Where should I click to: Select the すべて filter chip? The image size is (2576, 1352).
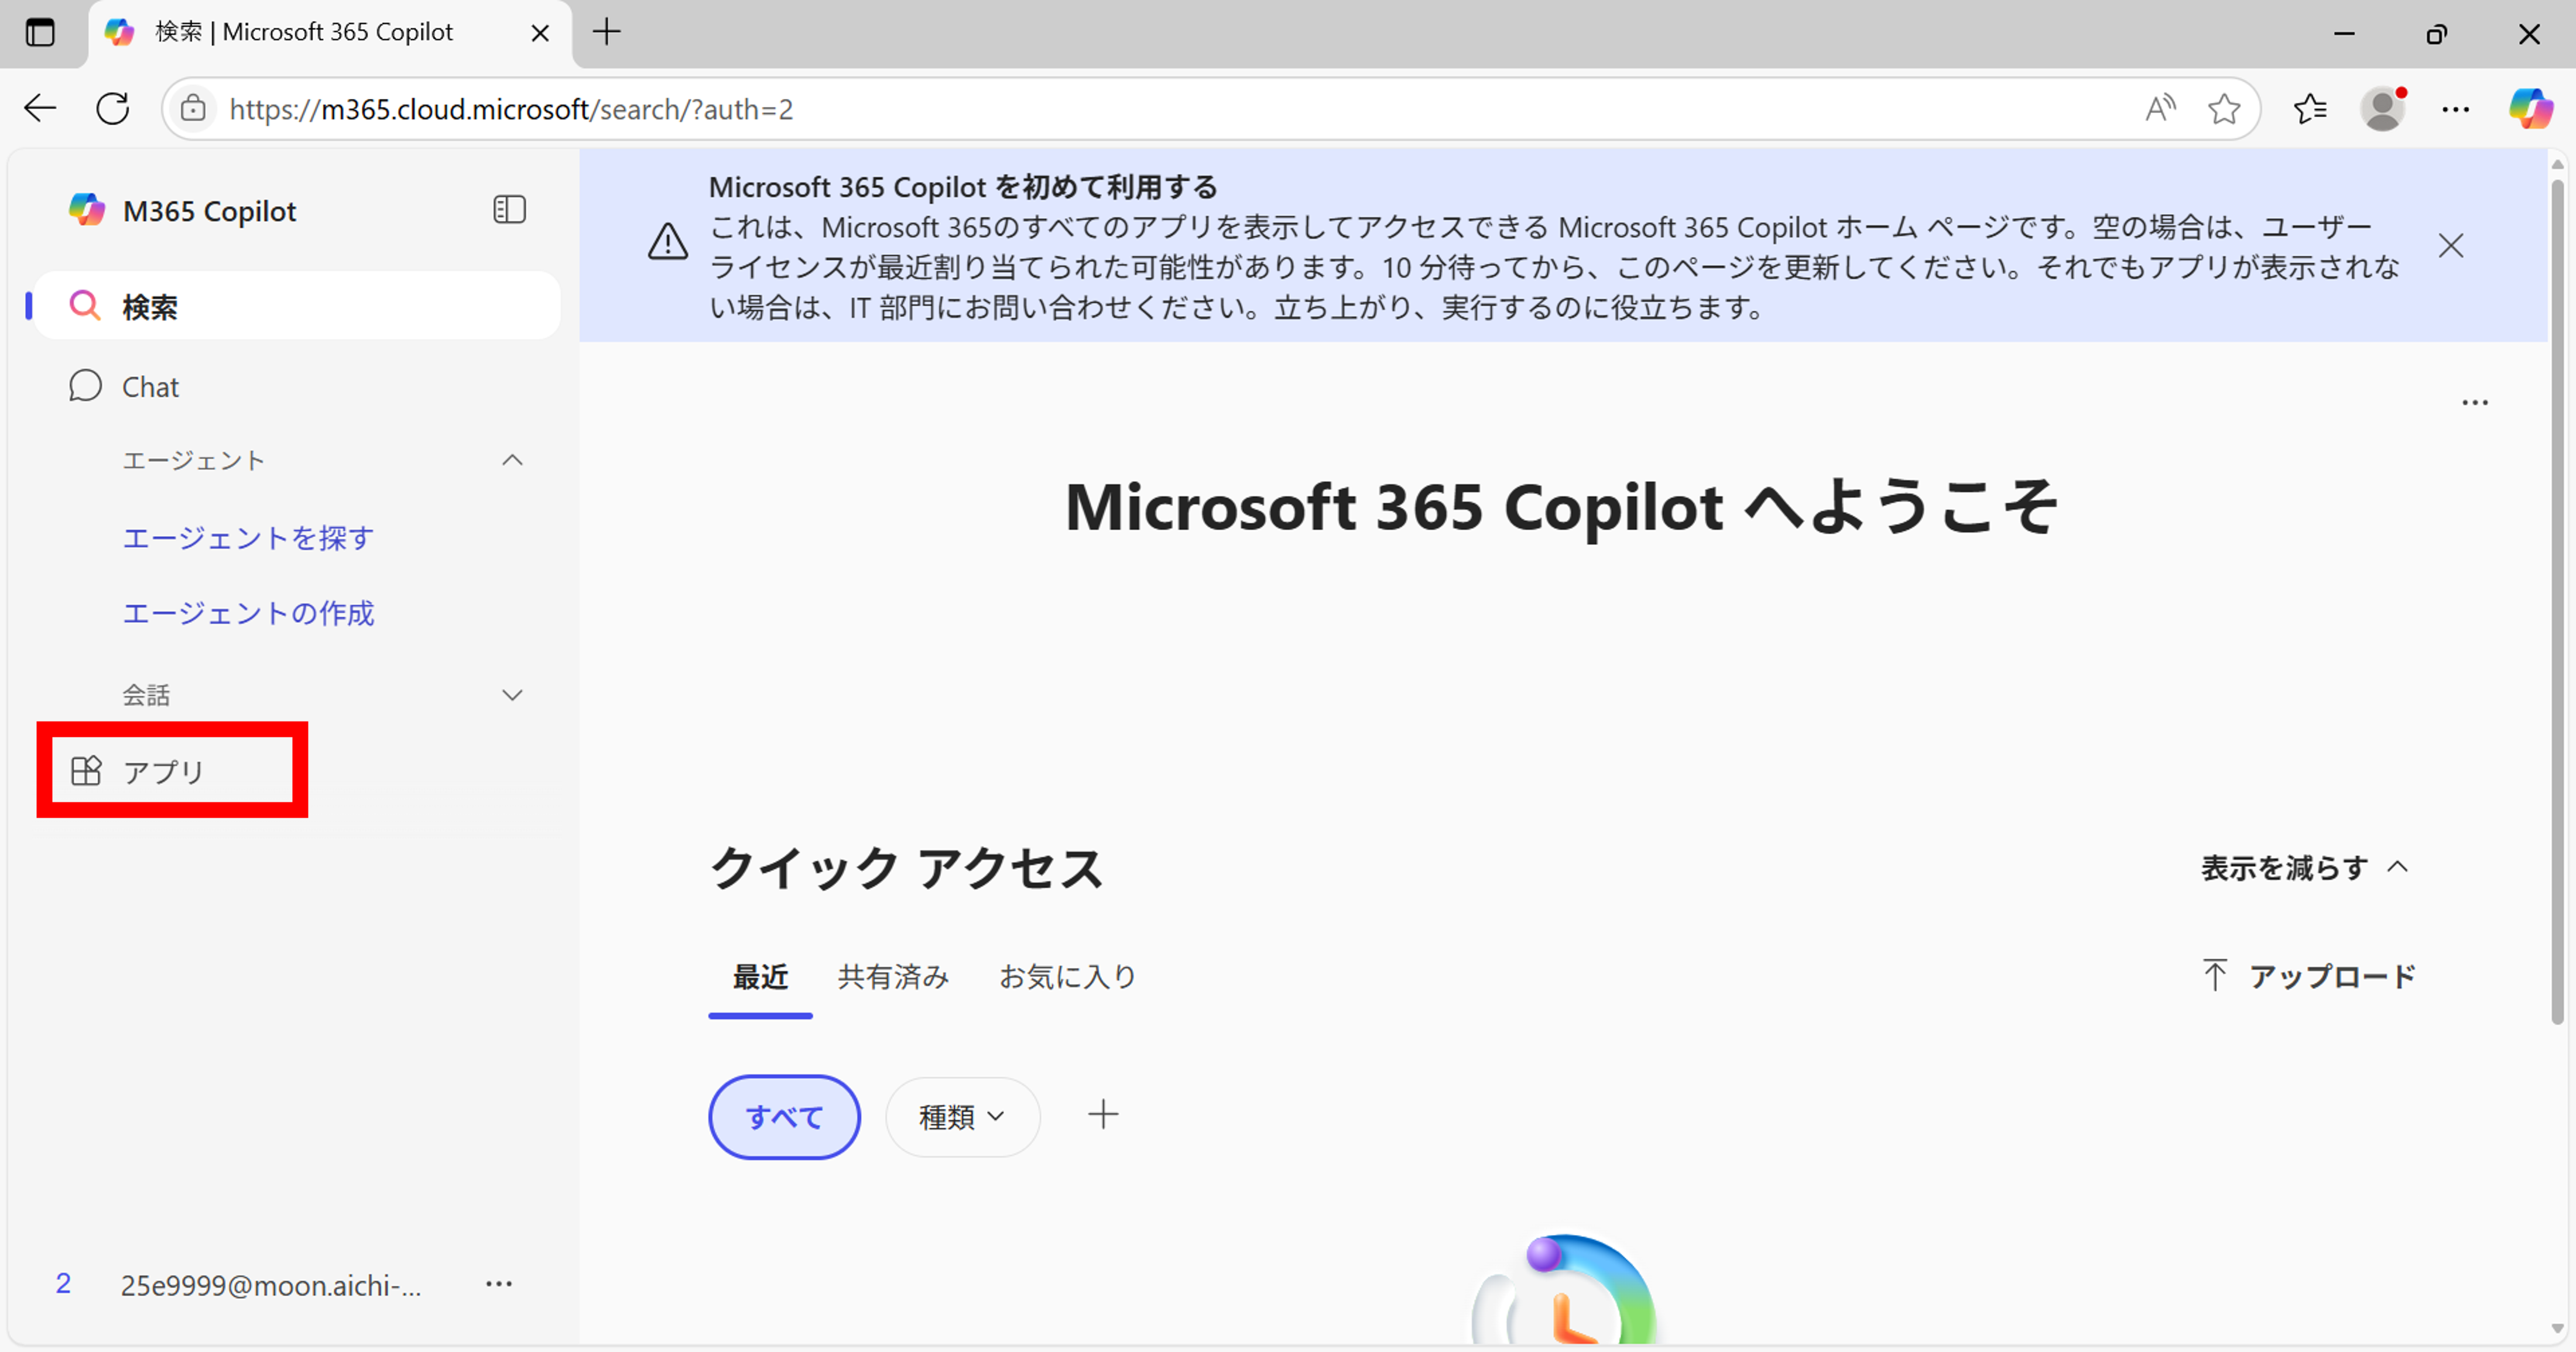click(784, 1116)
